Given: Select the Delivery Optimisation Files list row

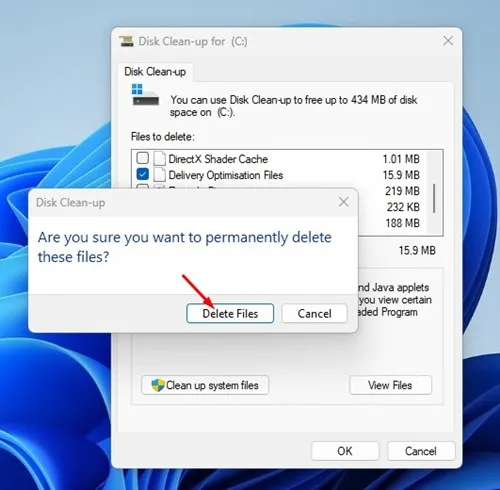Looking at the screenshot, I should (279, 174).
